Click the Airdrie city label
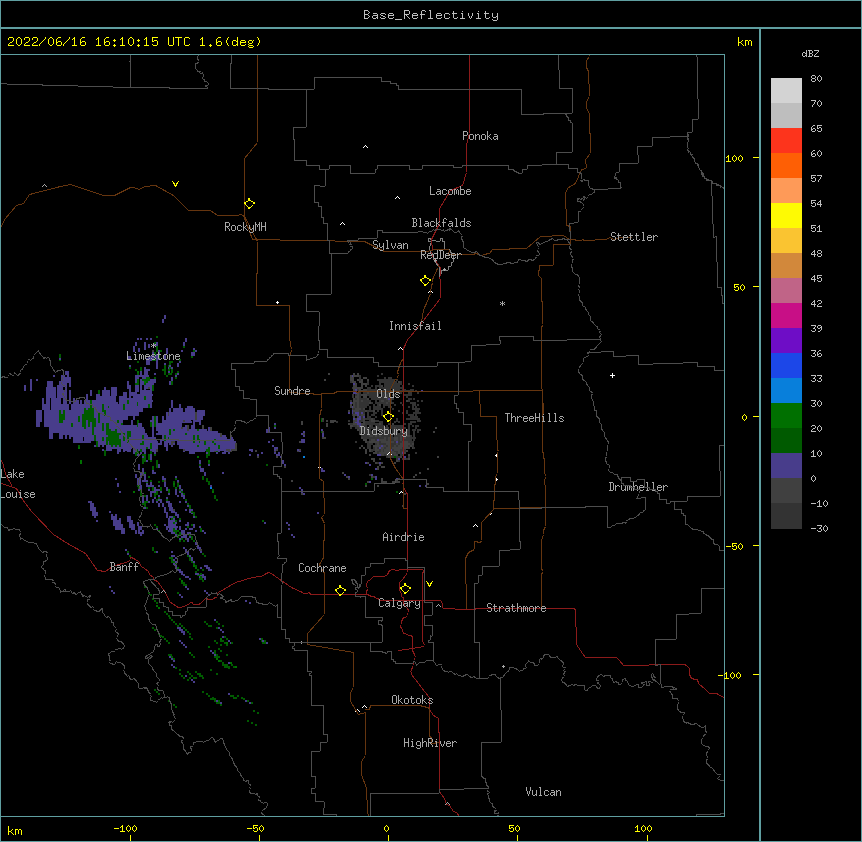862x842 pixels. (404, 537)
